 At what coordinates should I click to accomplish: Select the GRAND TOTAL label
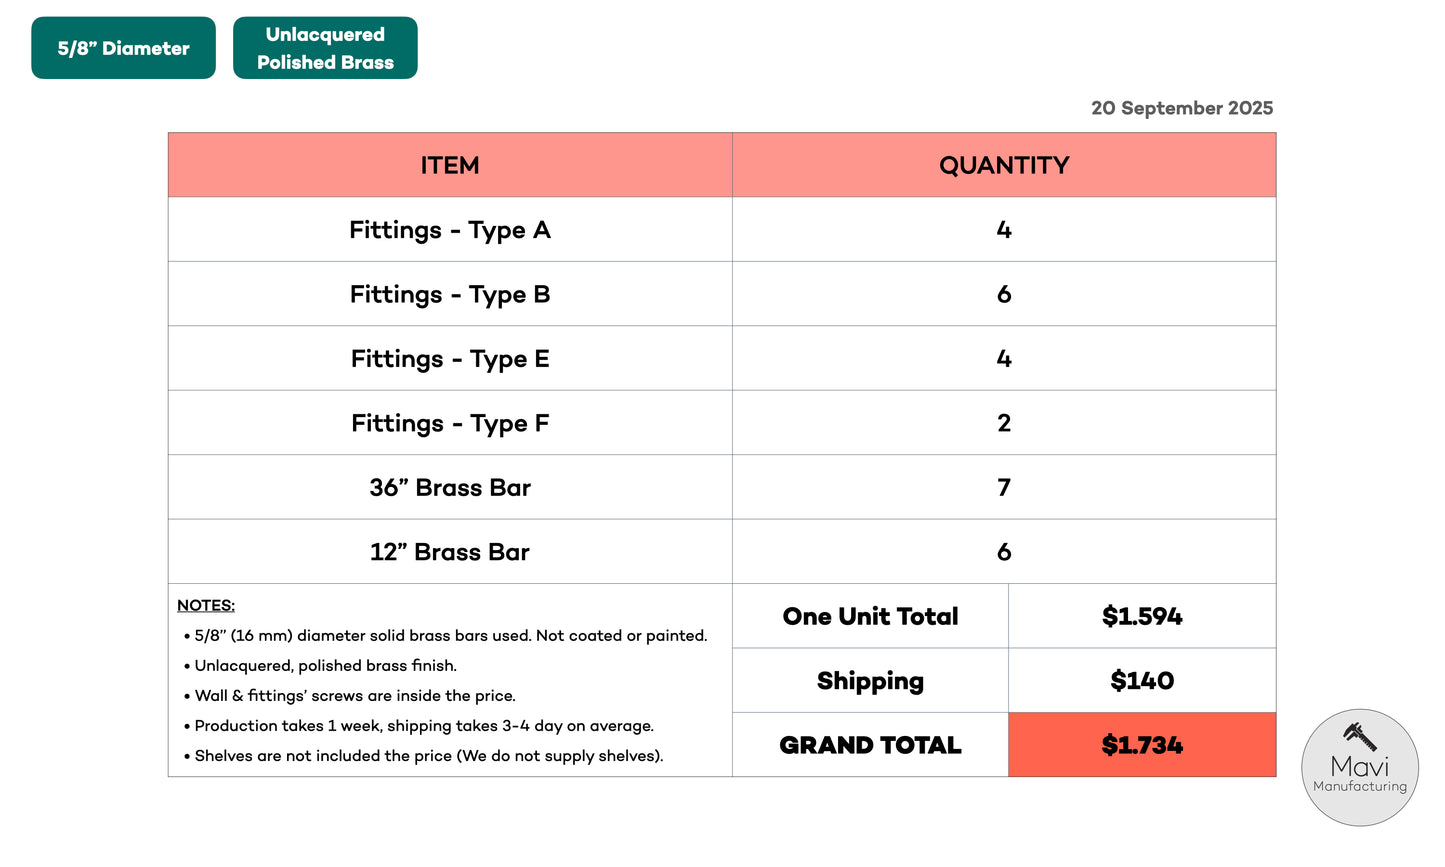click(x=870, y=745)
